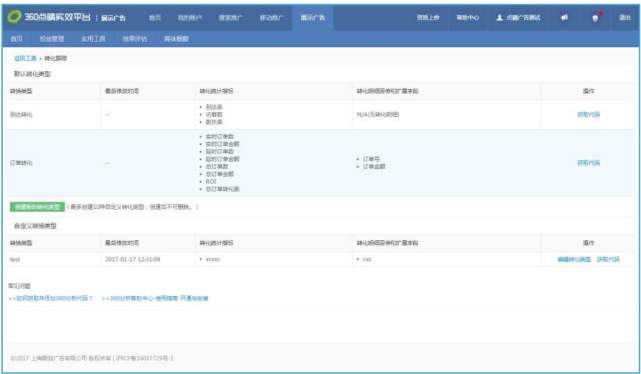This screenshot has width=641, height=374.
Task: Click the 360 green ring logo
Action: (14, 17)
